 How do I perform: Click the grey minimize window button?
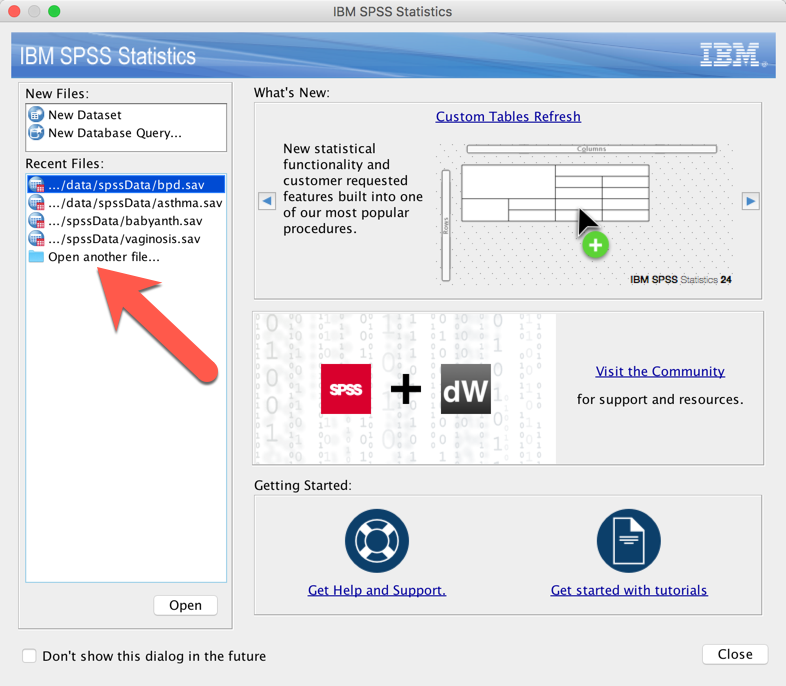click(34, 11)
